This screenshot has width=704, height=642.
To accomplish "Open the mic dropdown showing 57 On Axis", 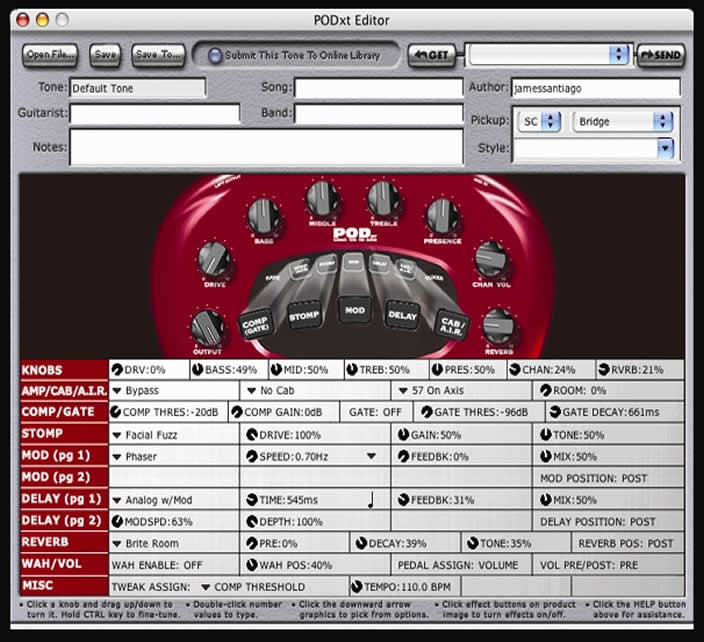I will point(403,391).
